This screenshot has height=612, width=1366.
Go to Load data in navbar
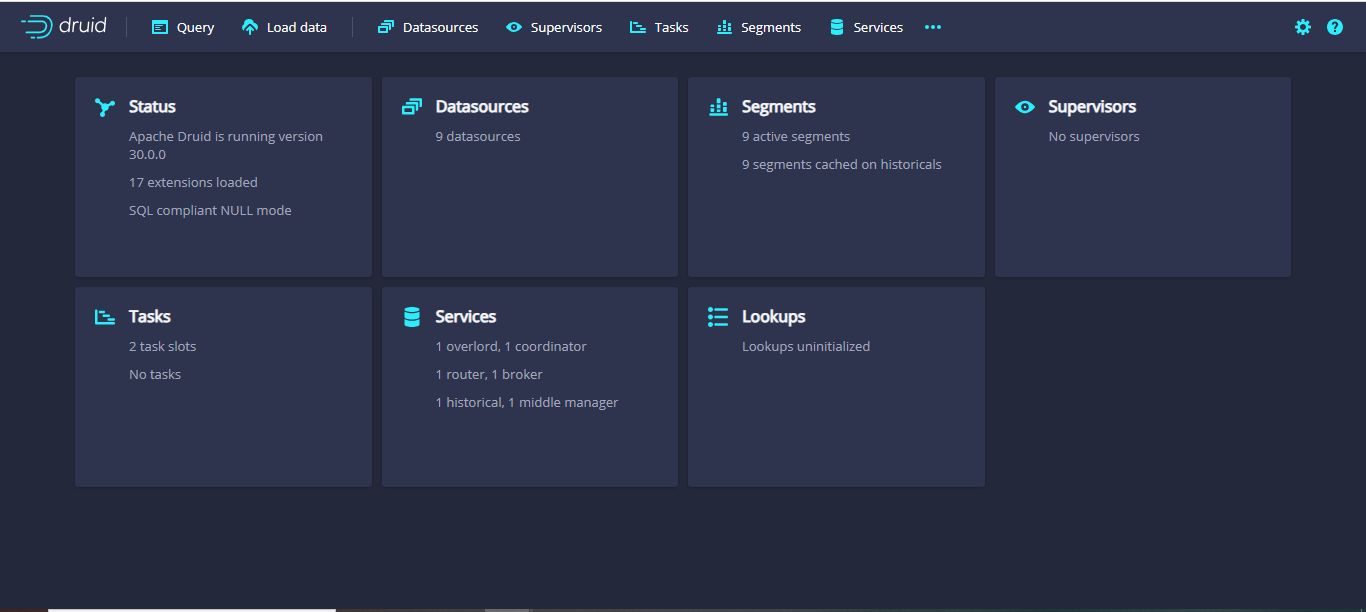(284, 27)
